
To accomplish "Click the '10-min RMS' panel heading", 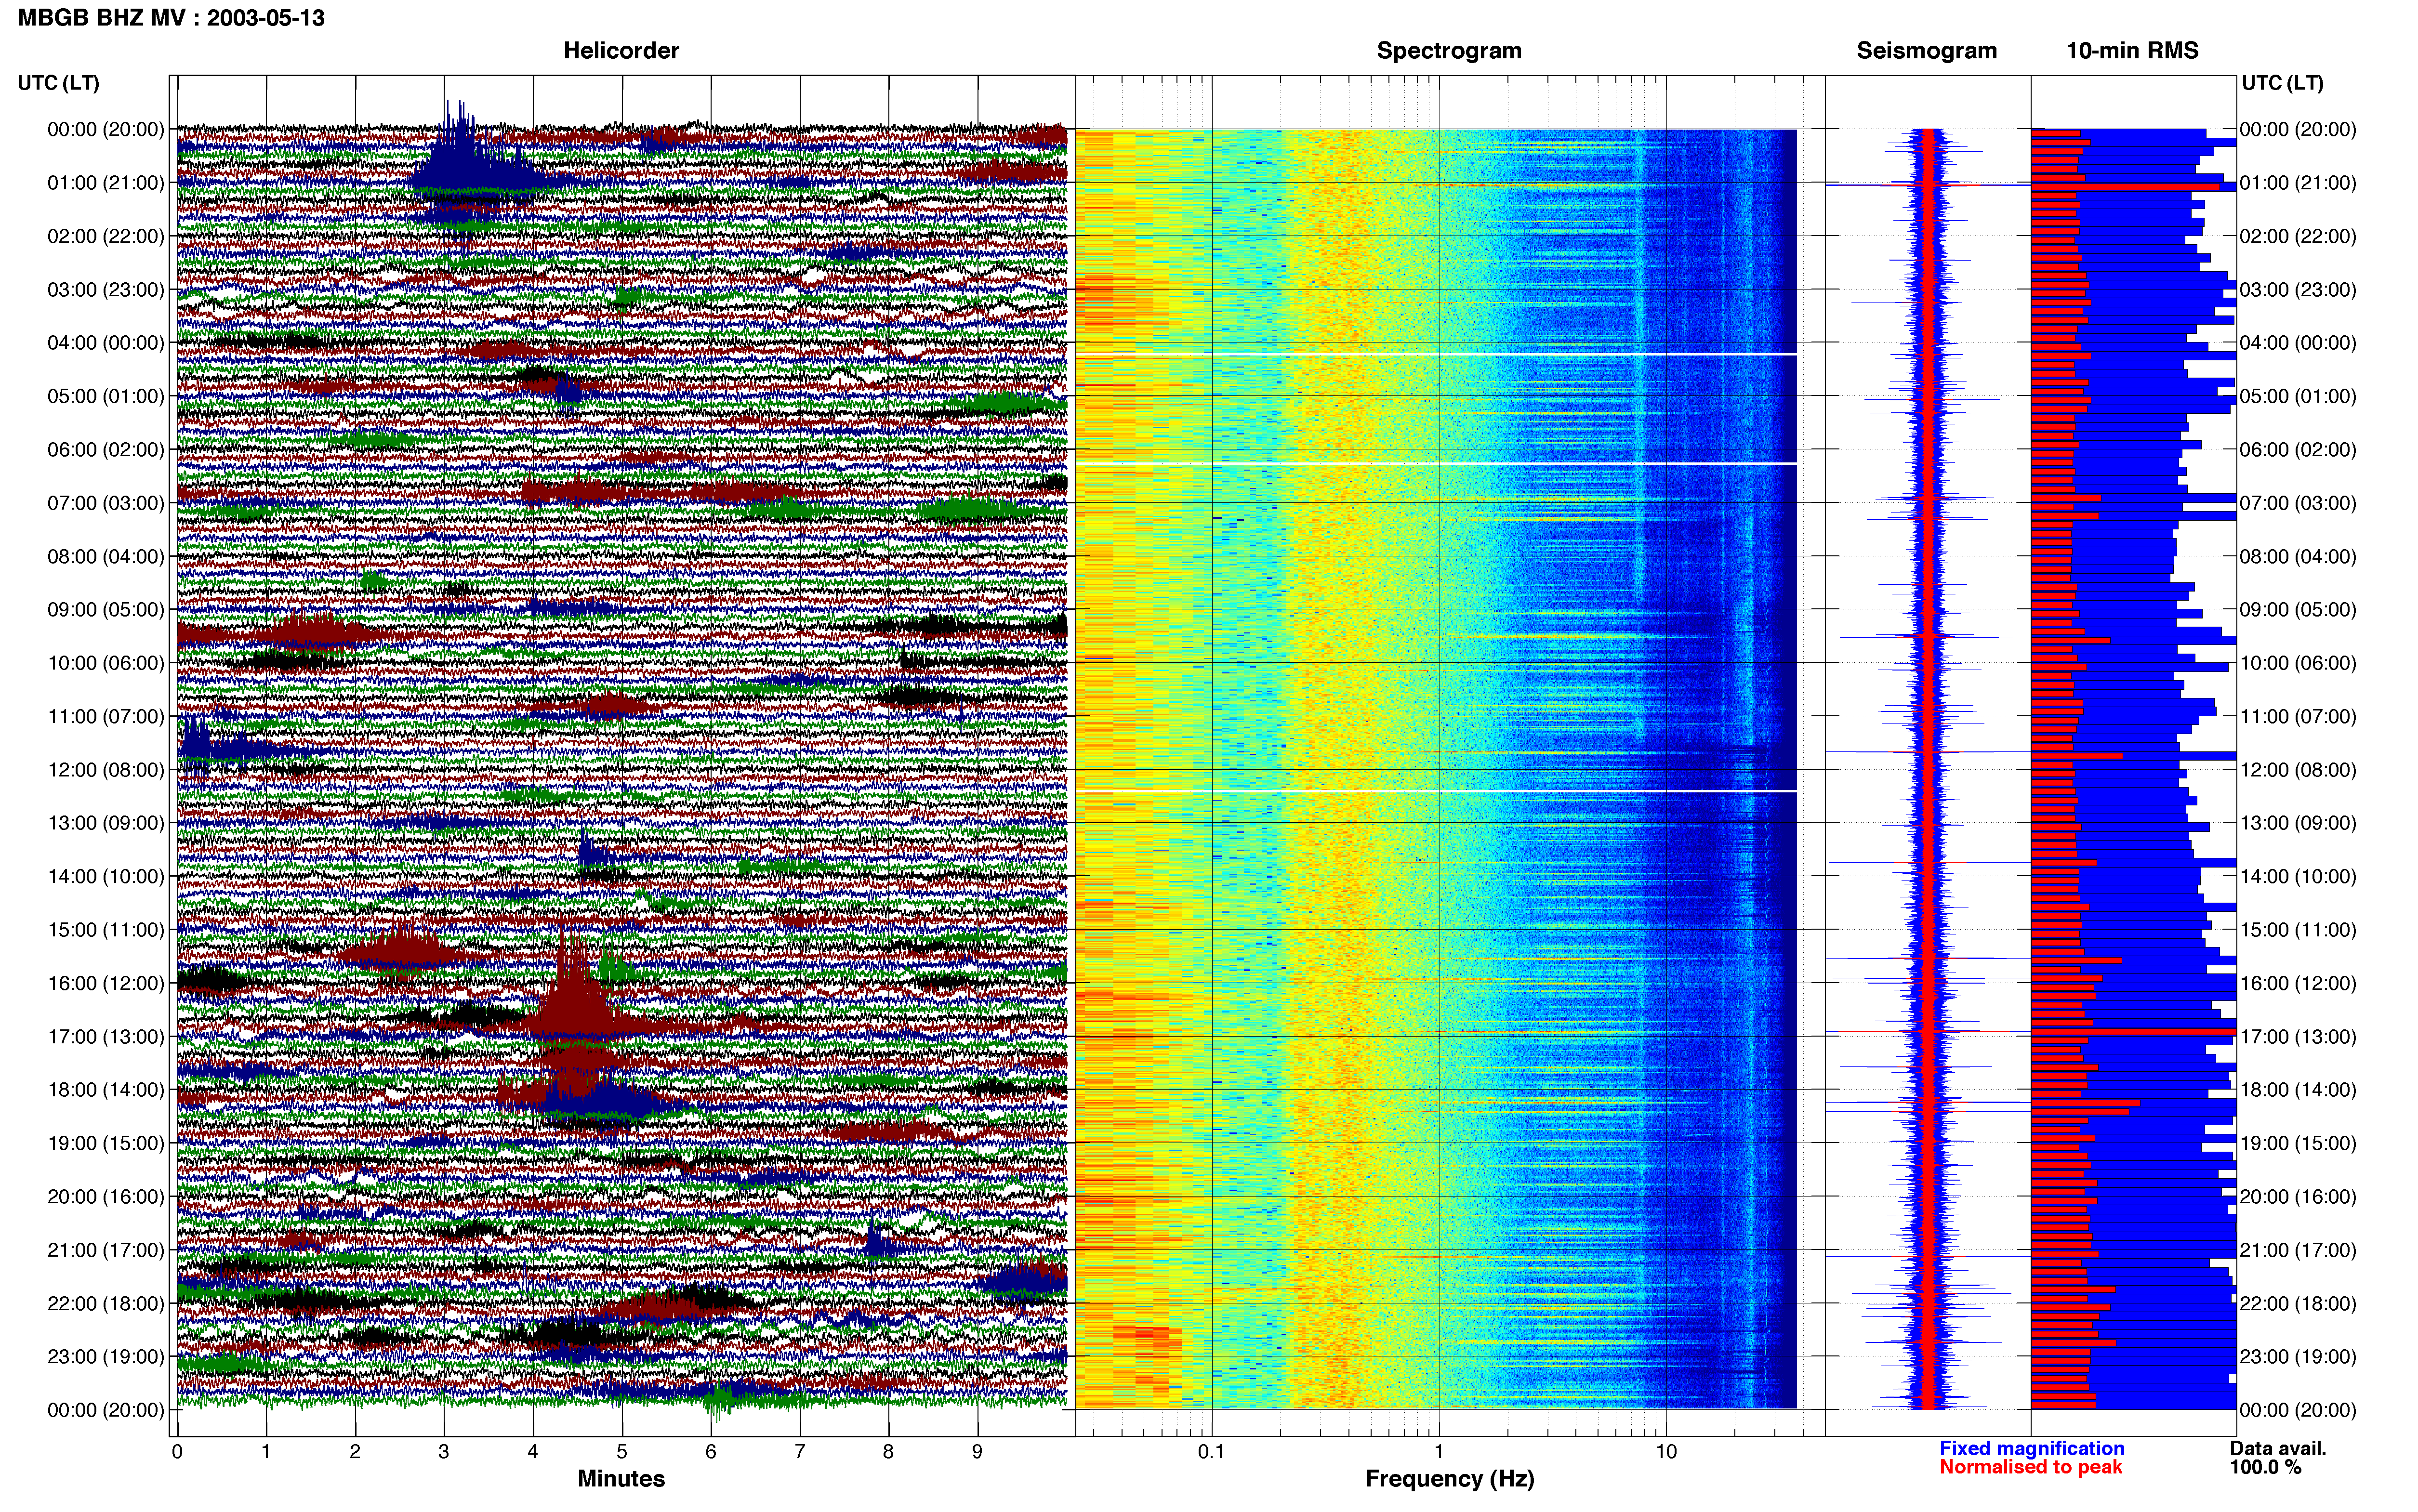I will [x=2132, y=50].
